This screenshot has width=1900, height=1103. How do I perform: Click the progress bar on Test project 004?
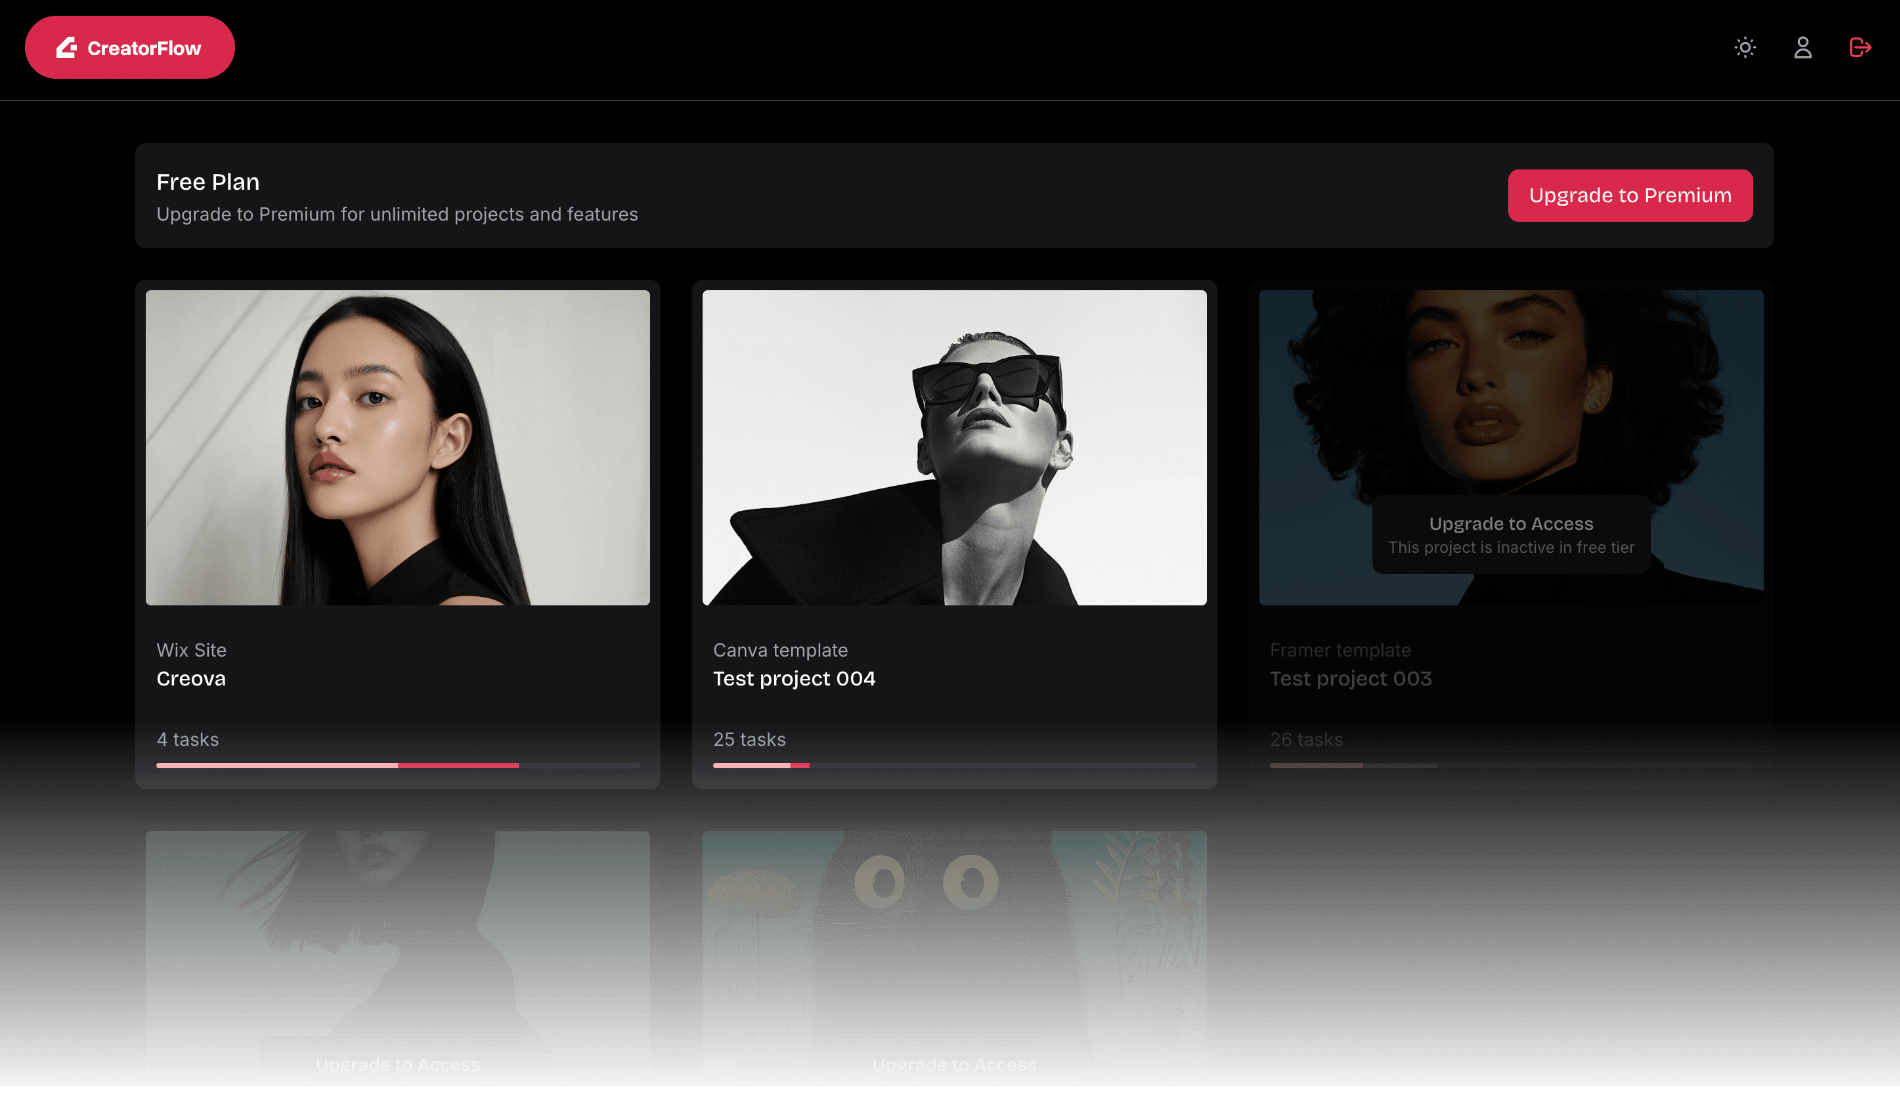[954, 765]
